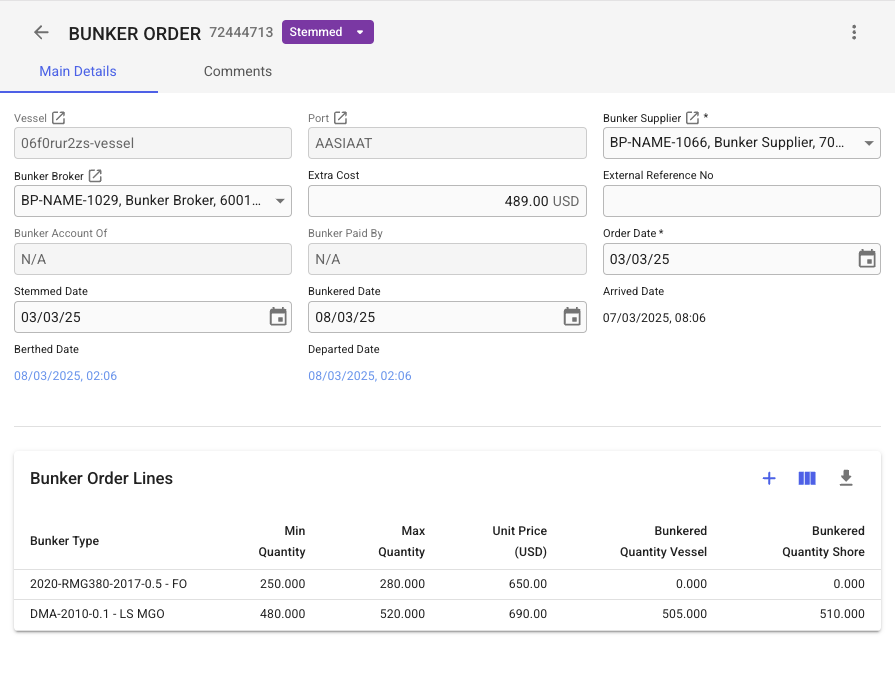The height and width of the screenshot is (677, 895).
Task: Select the Main Details tab
Action: coord(78,72)
